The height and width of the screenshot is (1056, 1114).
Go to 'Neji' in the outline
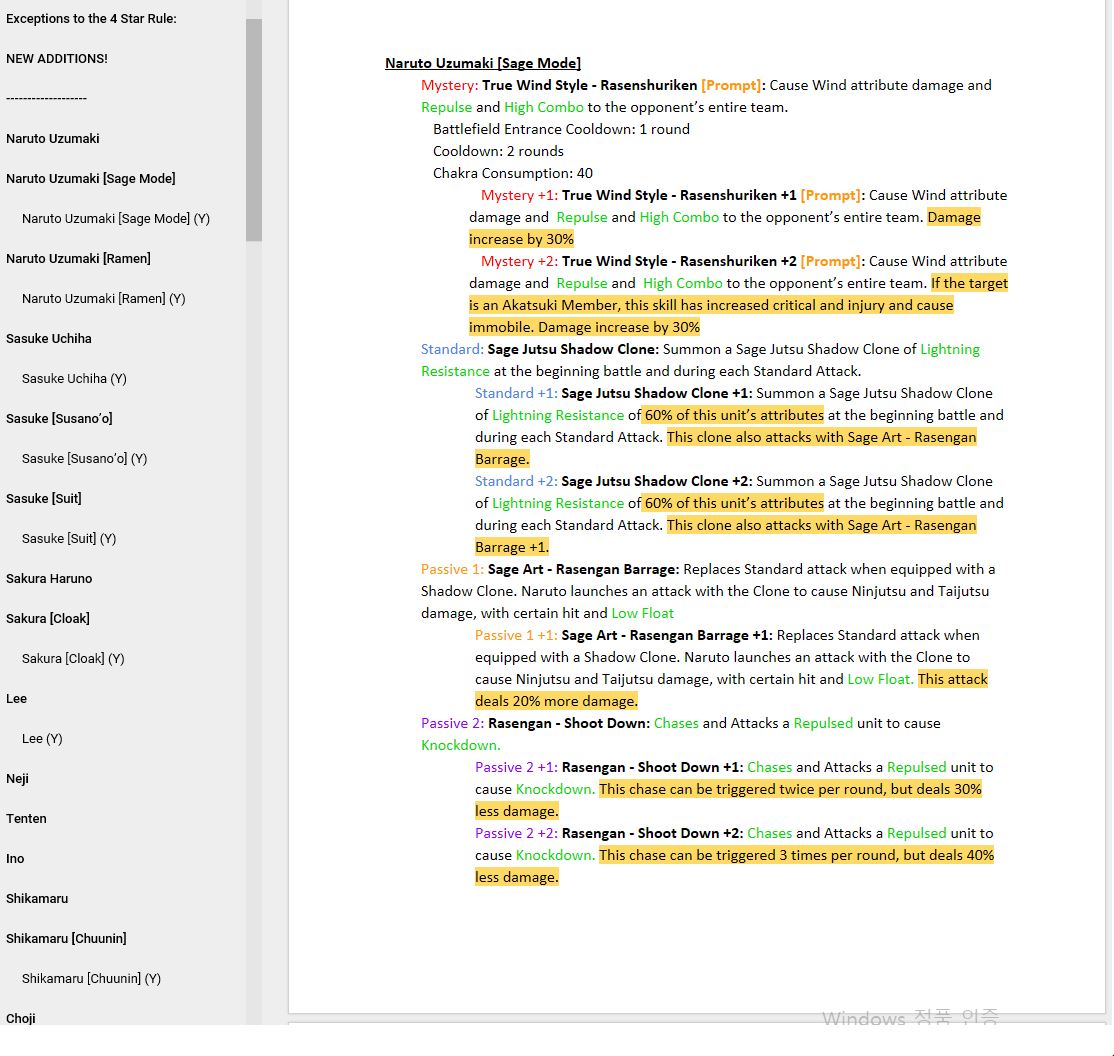17,779
